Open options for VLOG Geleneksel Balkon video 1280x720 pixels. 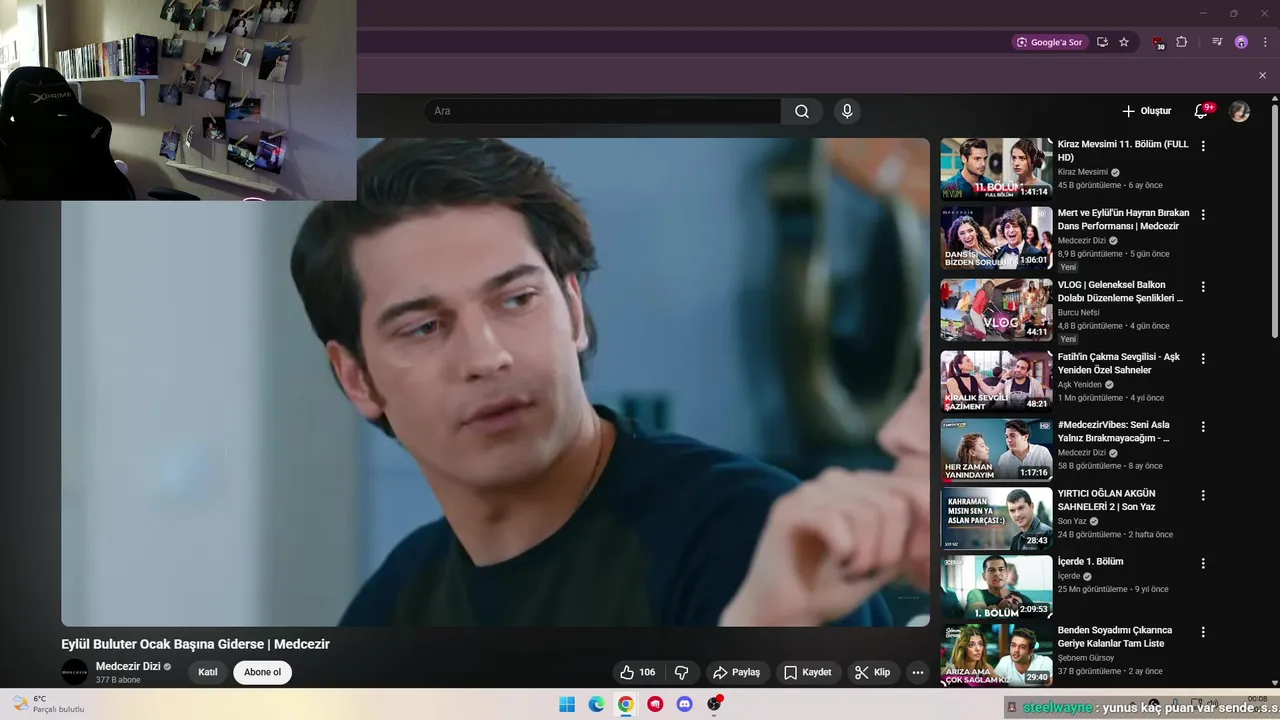click(x=1203, y=286)
